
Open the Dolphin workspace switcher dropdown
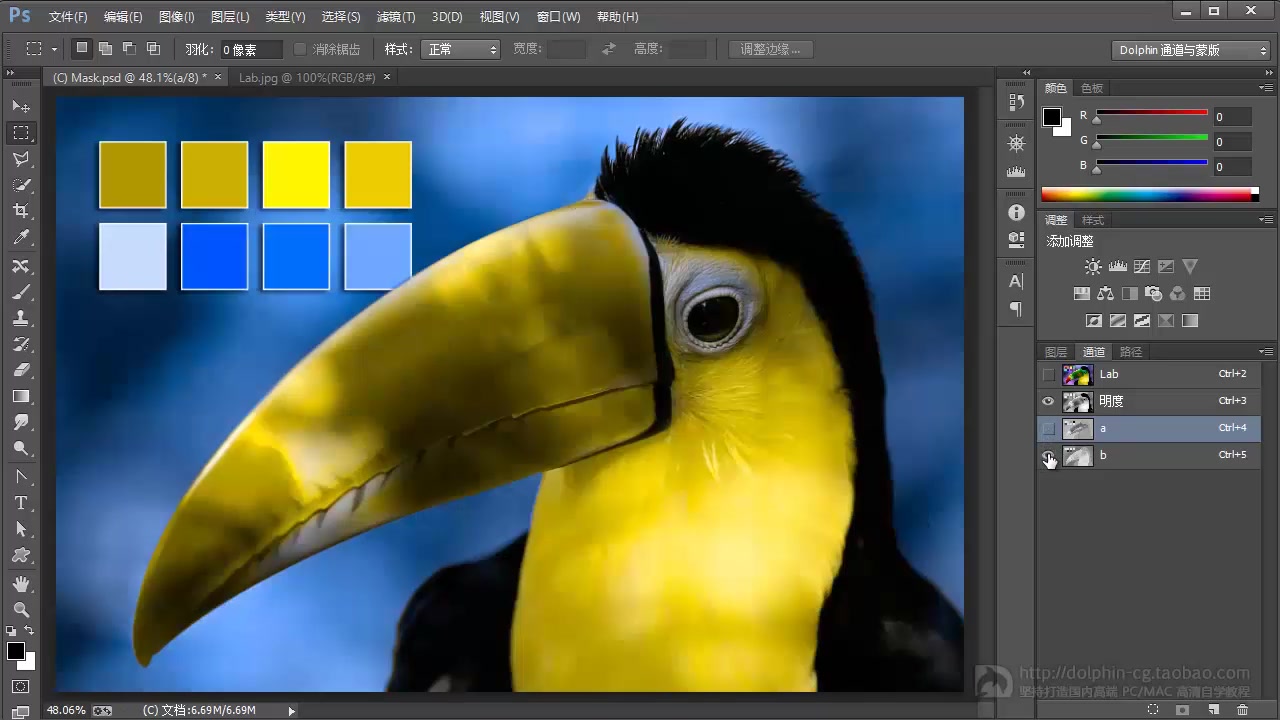coord(1191,50)
